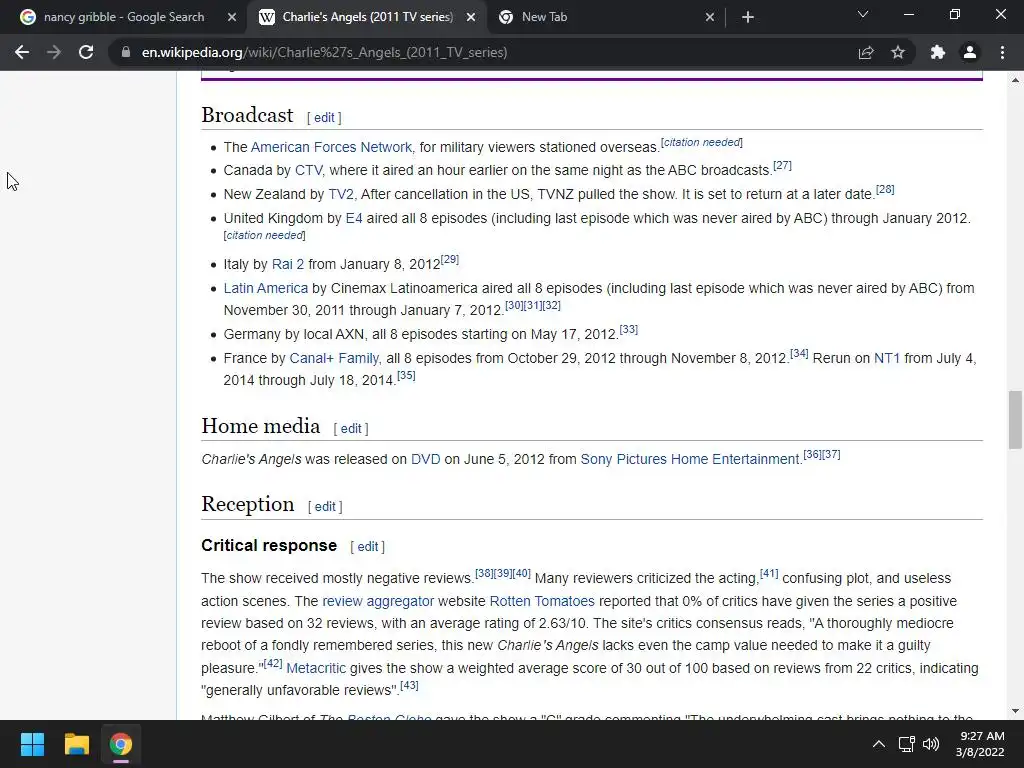View site info via lock icon
The width and height of the screenshot is (1024, 768).
point(126,52)
